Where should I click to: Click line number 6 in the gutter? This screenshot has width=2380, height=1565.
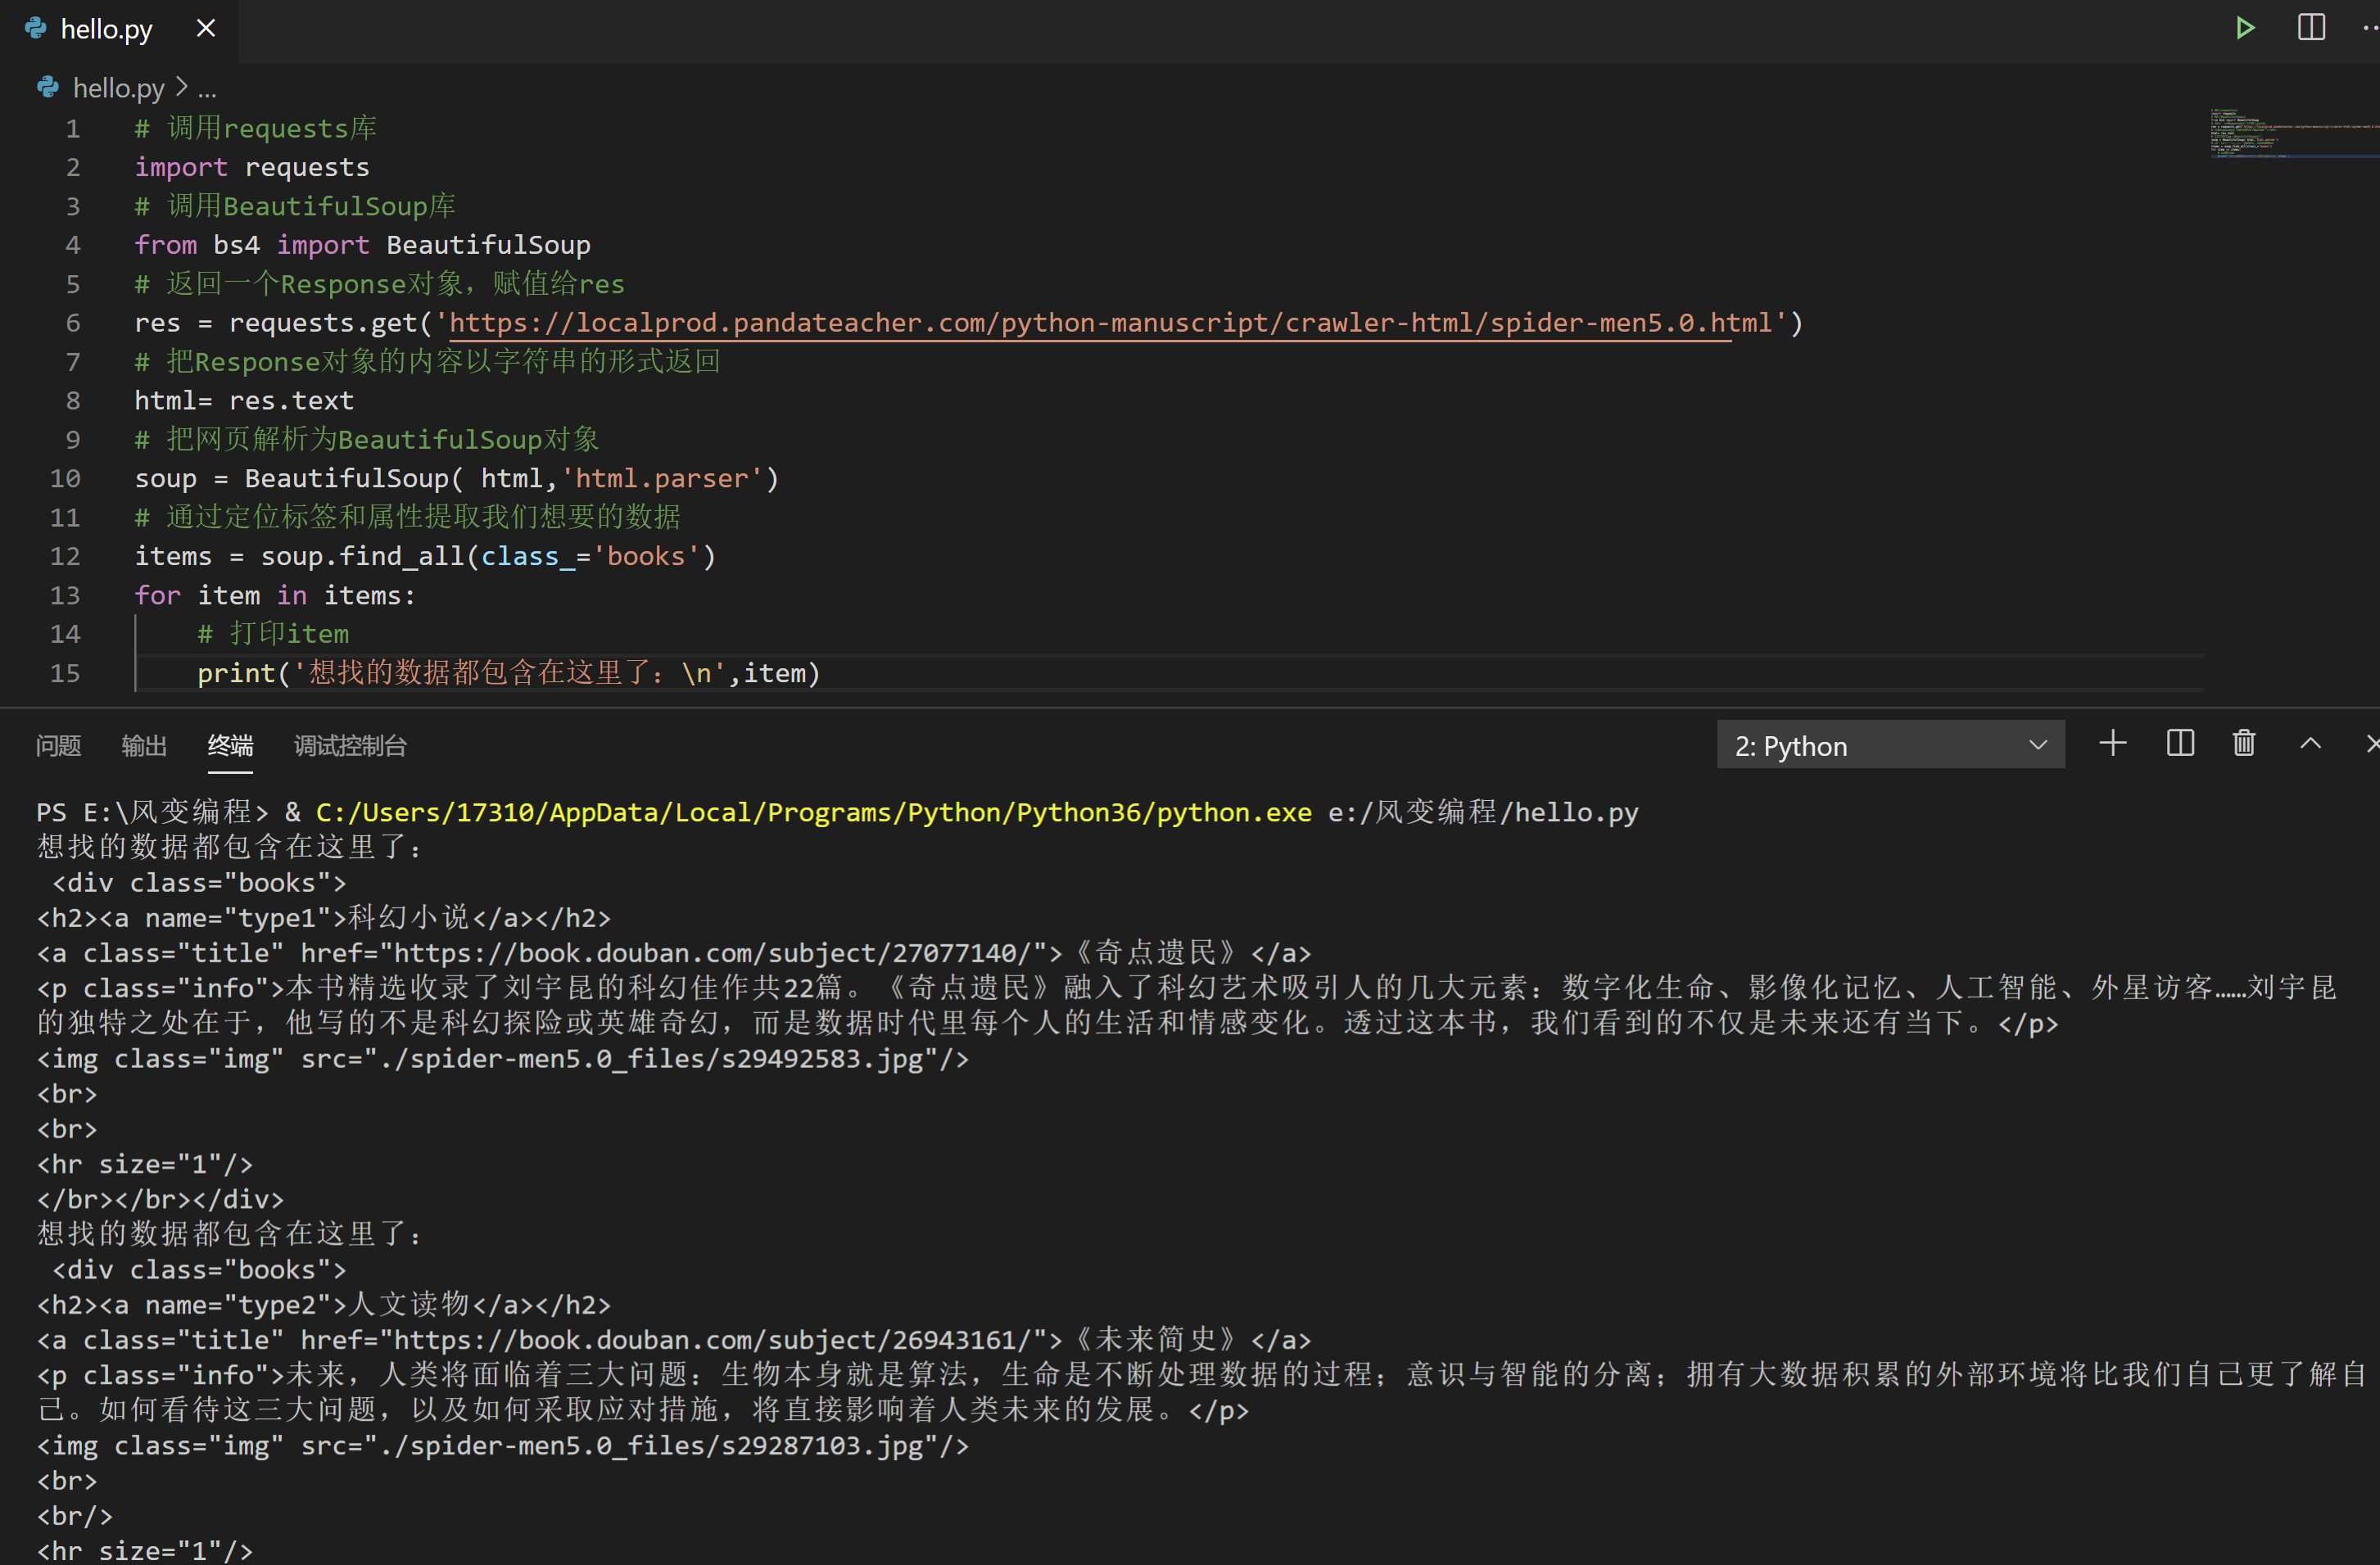[x=73, y=323]
